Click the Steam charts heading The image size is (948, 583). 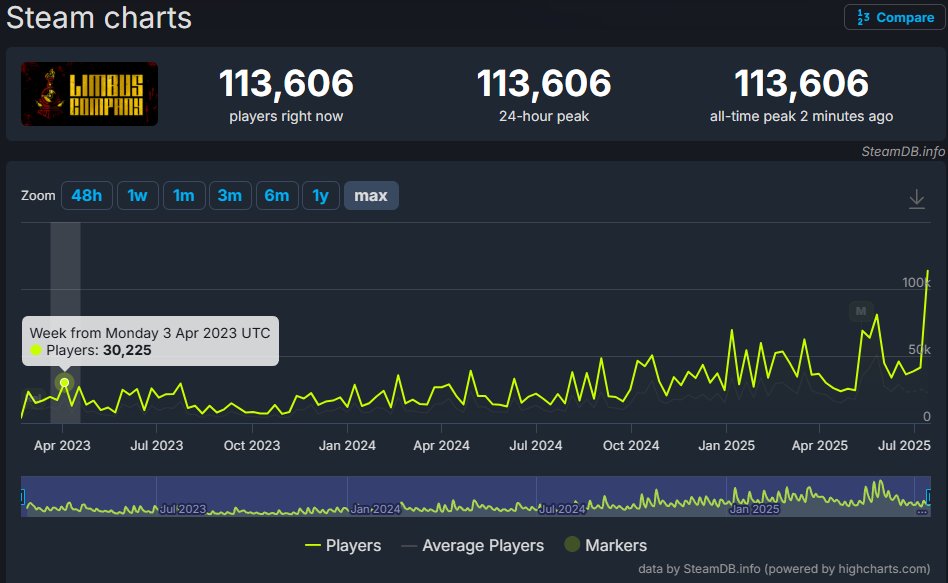pos(99,18)
